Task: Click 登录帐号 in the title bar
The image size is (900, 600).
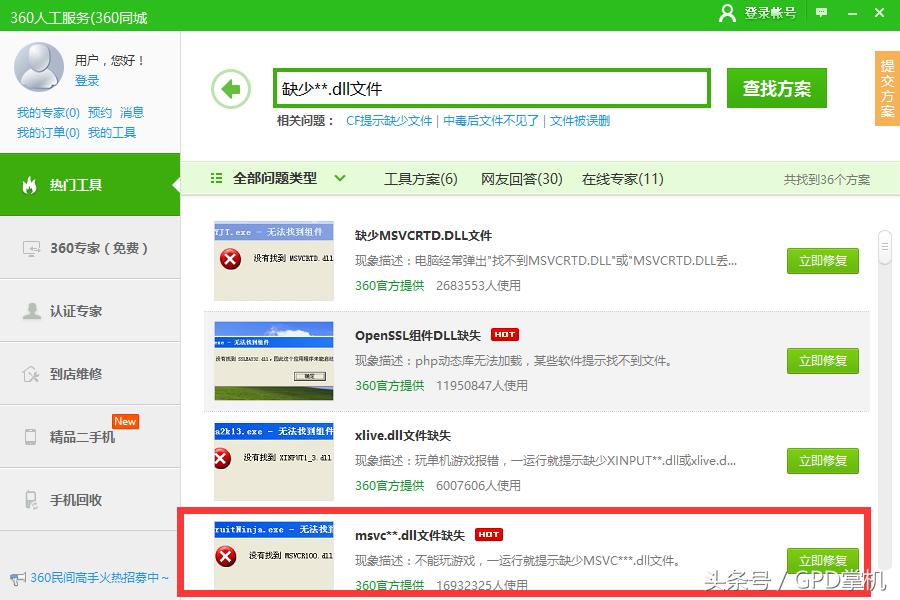Action: (770, 13)
